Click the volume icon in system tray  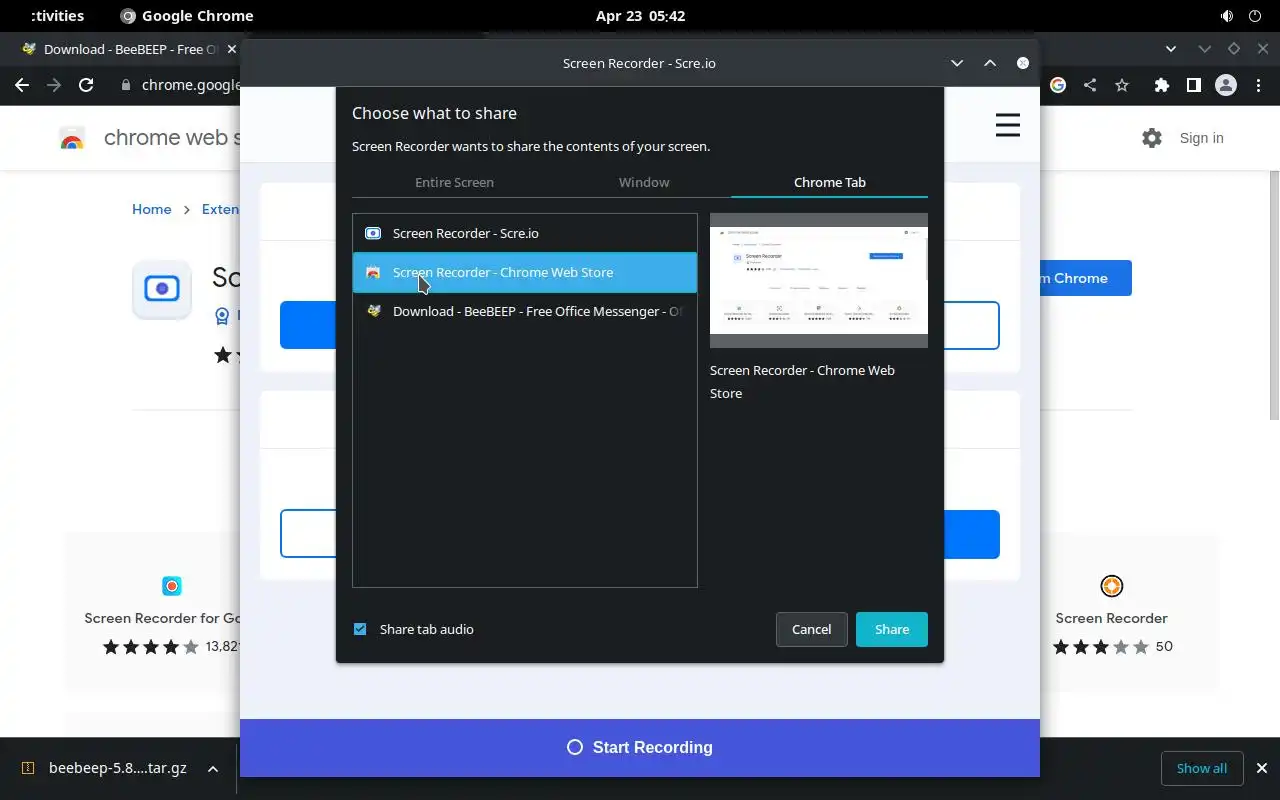1227,16
